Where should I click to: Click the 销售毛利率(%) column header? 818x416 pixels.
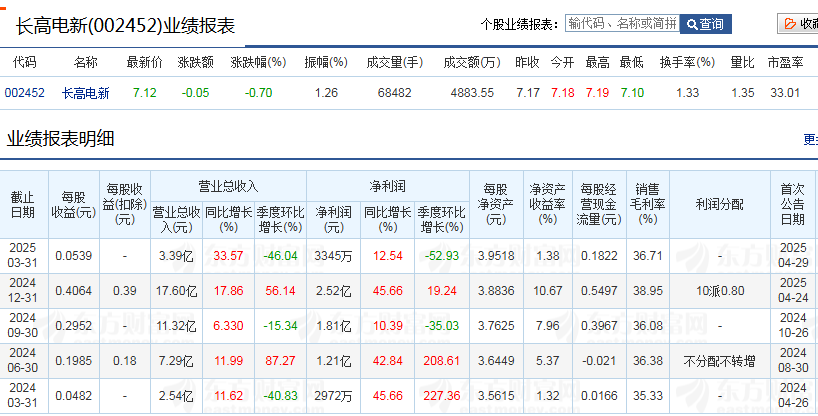[x=647, y=205]
